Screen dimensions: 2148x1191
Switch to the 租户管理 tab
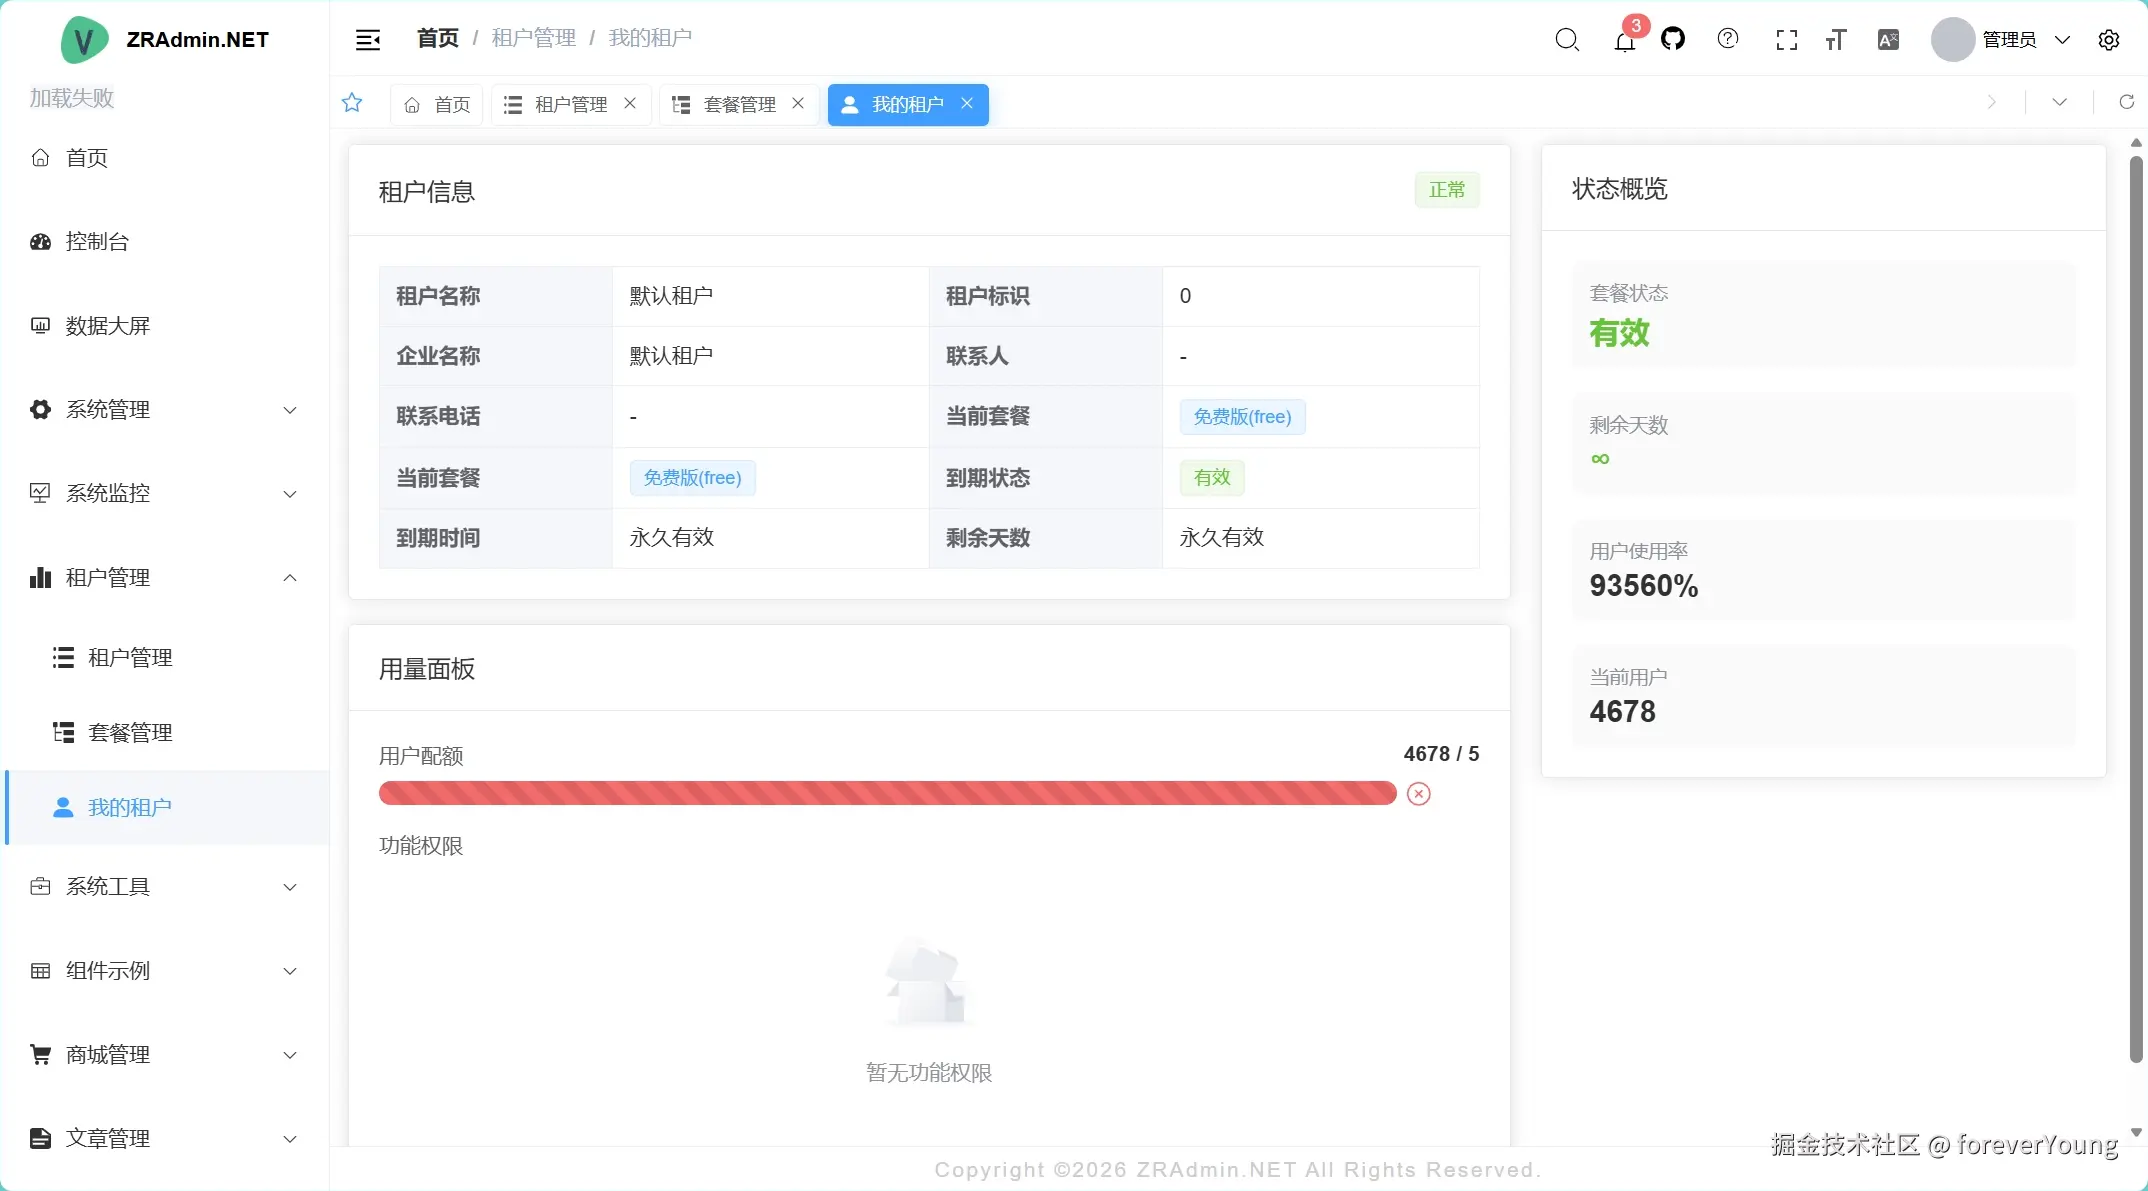point(571,105)
